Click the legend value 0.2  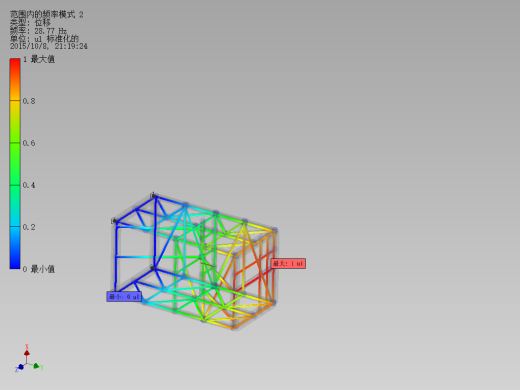coord(29,227)
